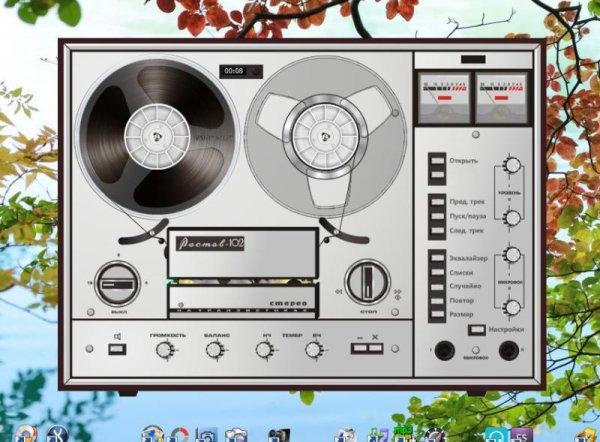
Task: Show the playlists via Списки button
Action: coord(437,272)
